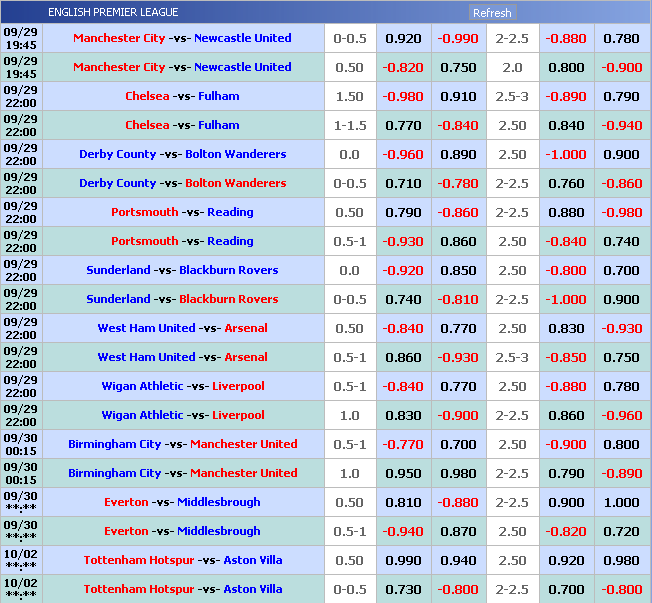
Task: Open Manchester City in the 0-0.5 handicap row
Action: point(119,38)
